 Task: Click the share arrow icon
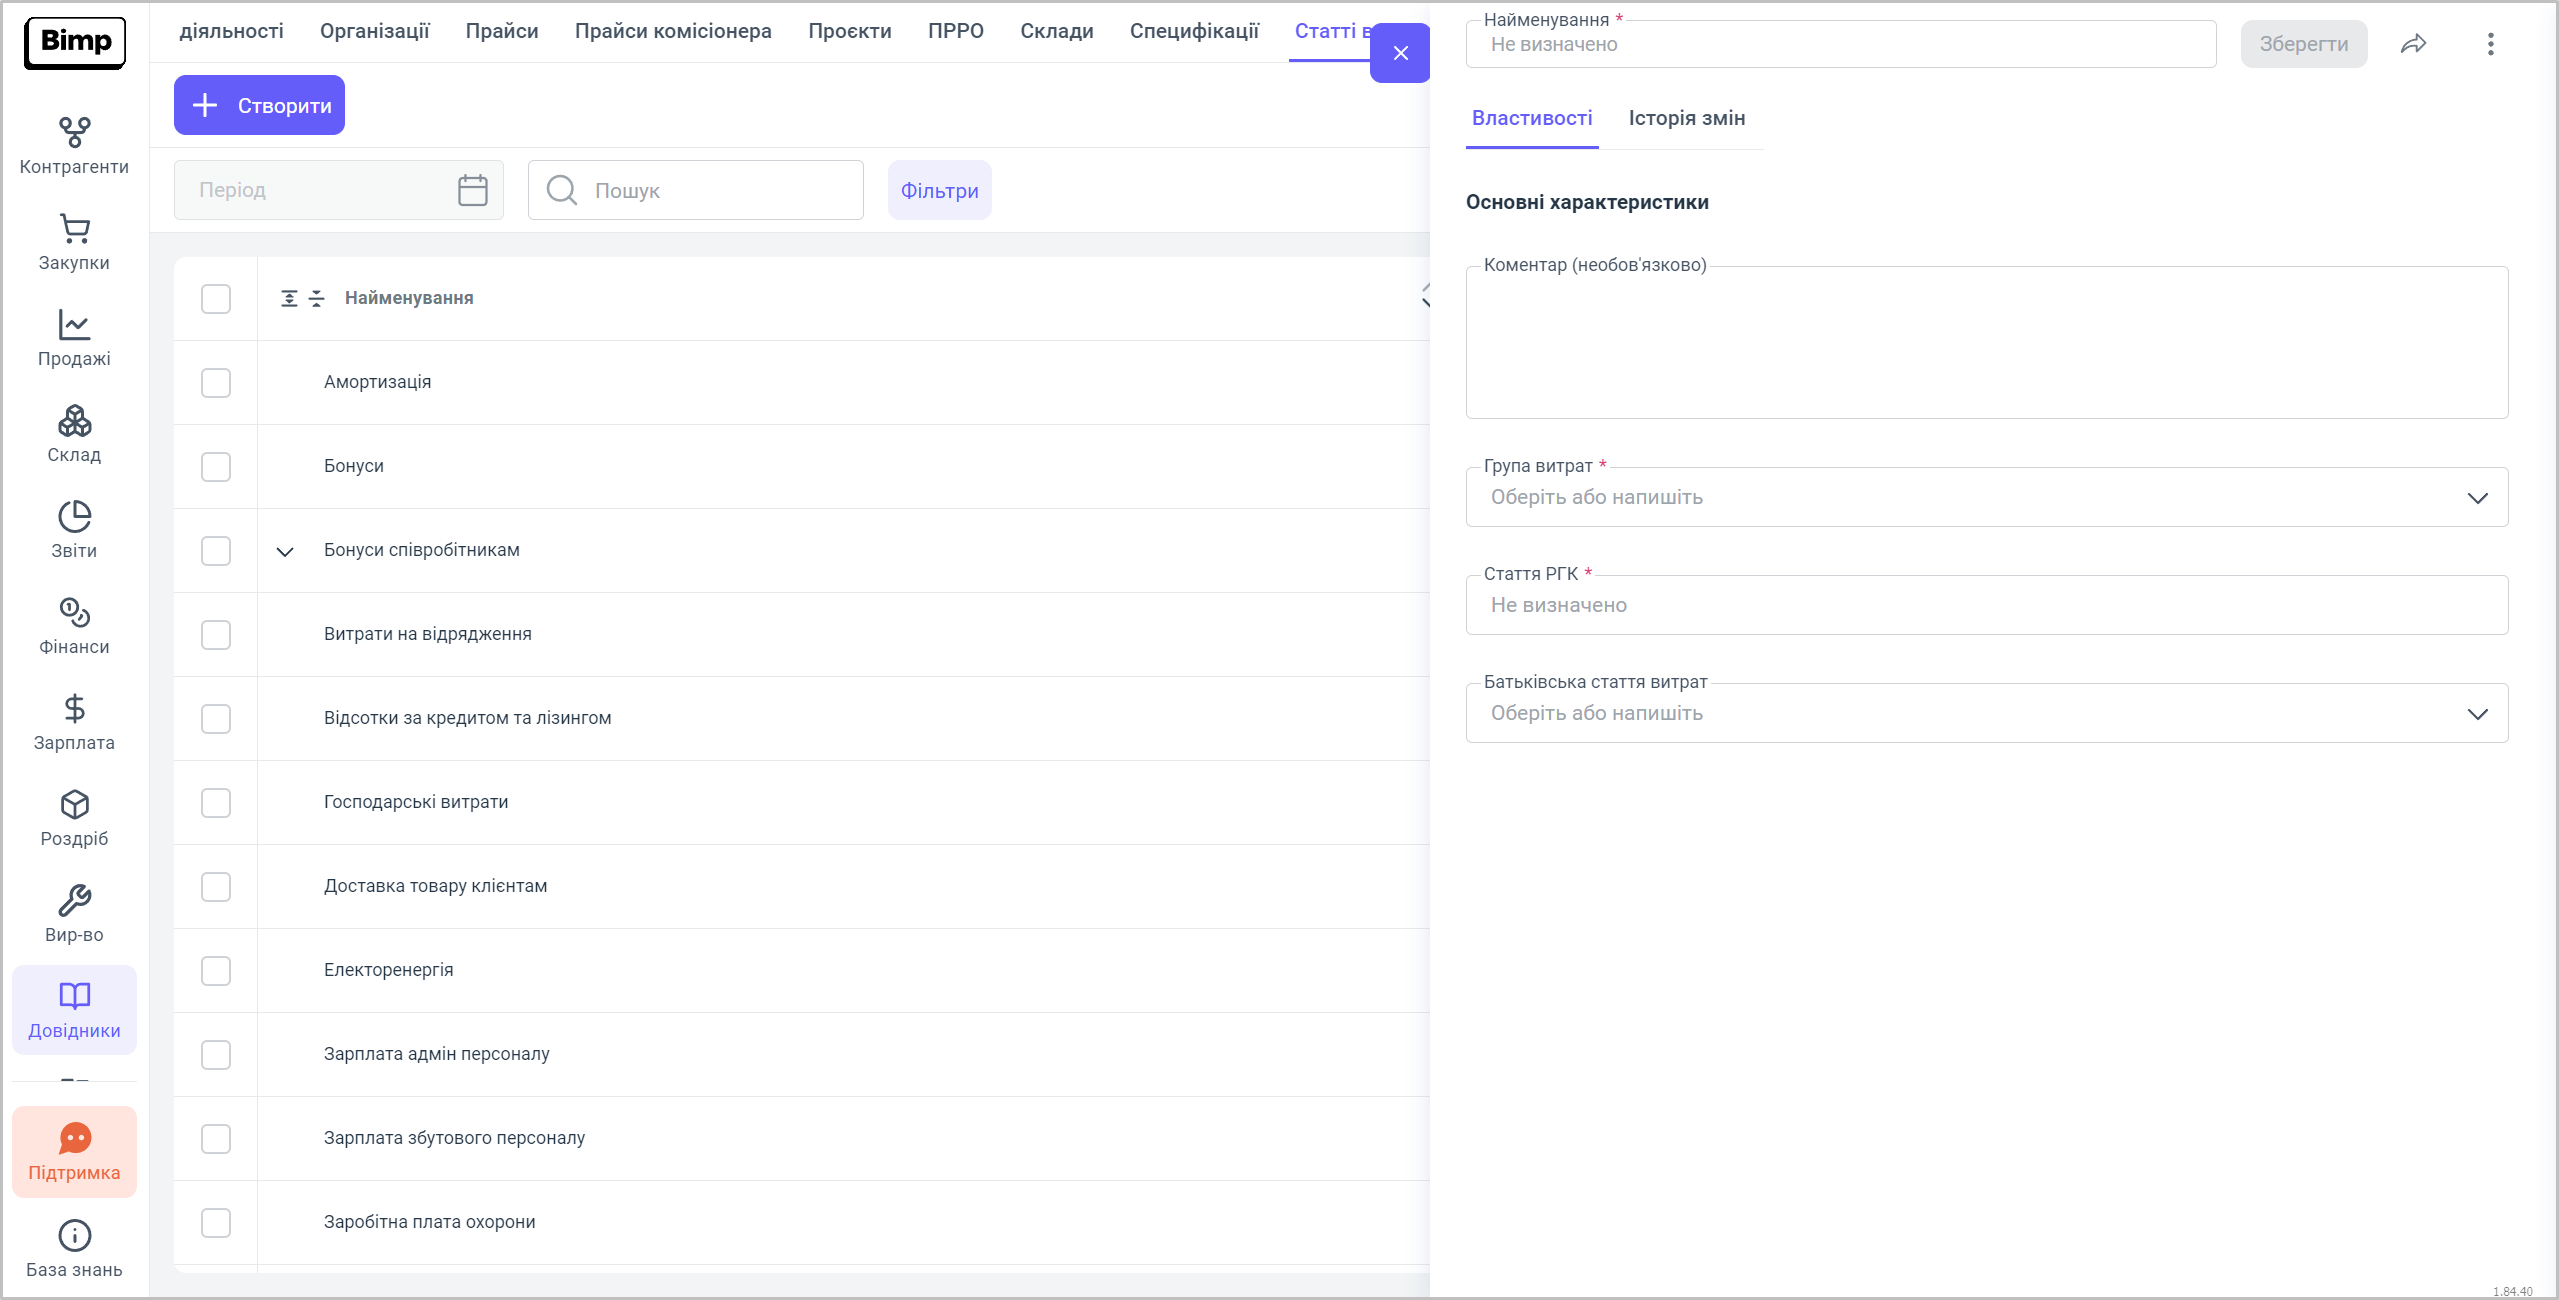pyautogui.click(x=2413, y=44)
